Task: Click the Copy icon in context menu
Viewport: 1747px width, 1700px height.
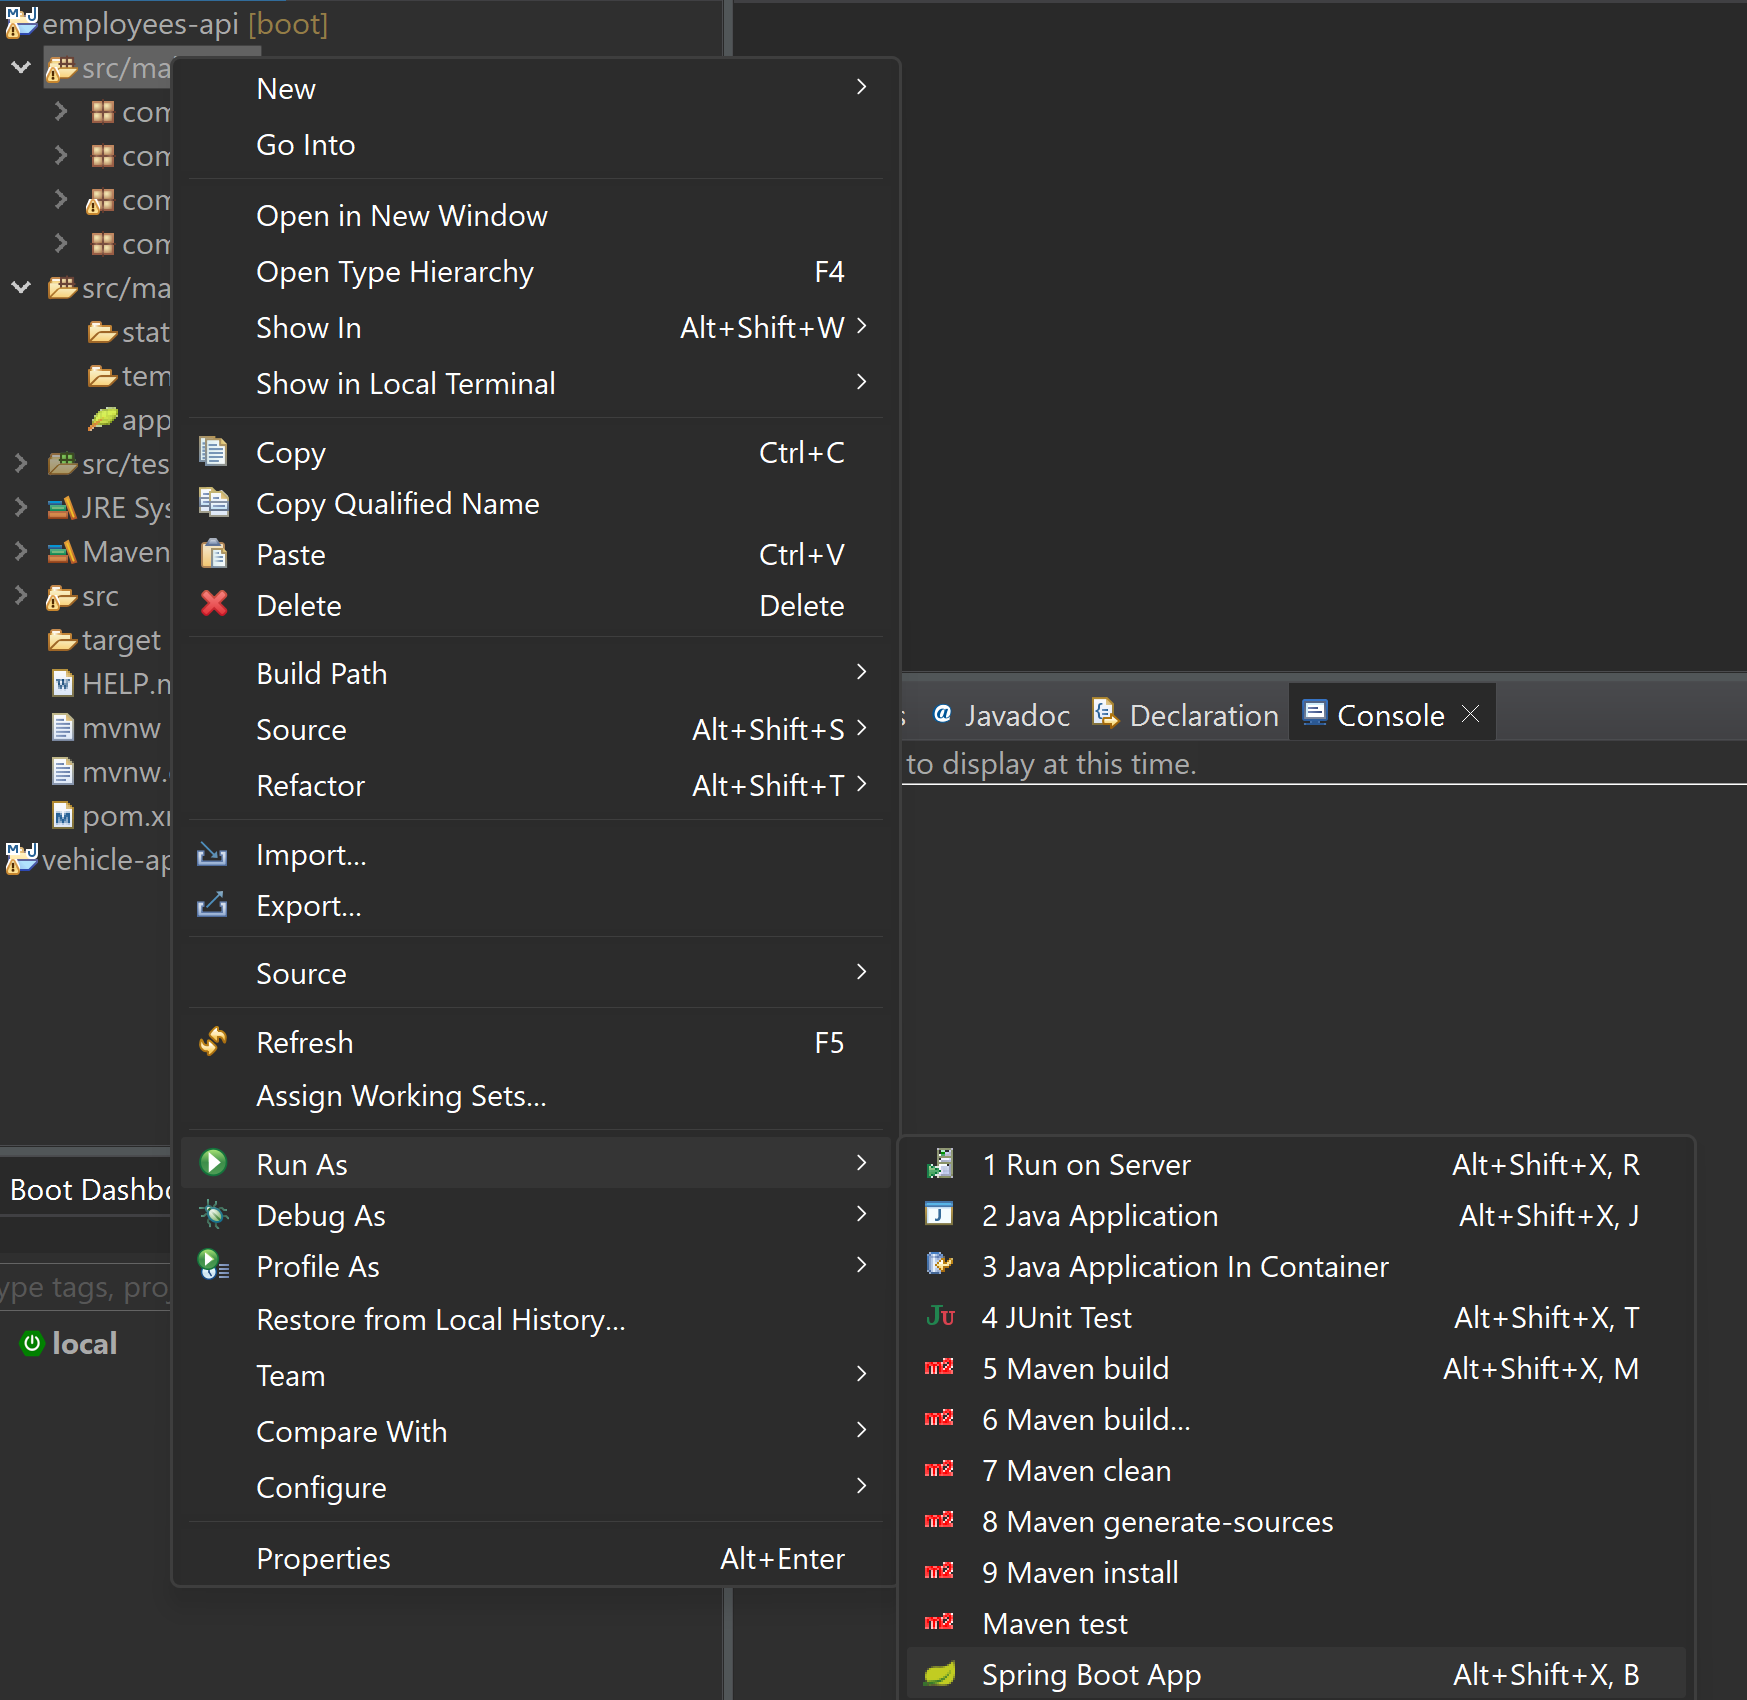Action: [x=213, y=452]
